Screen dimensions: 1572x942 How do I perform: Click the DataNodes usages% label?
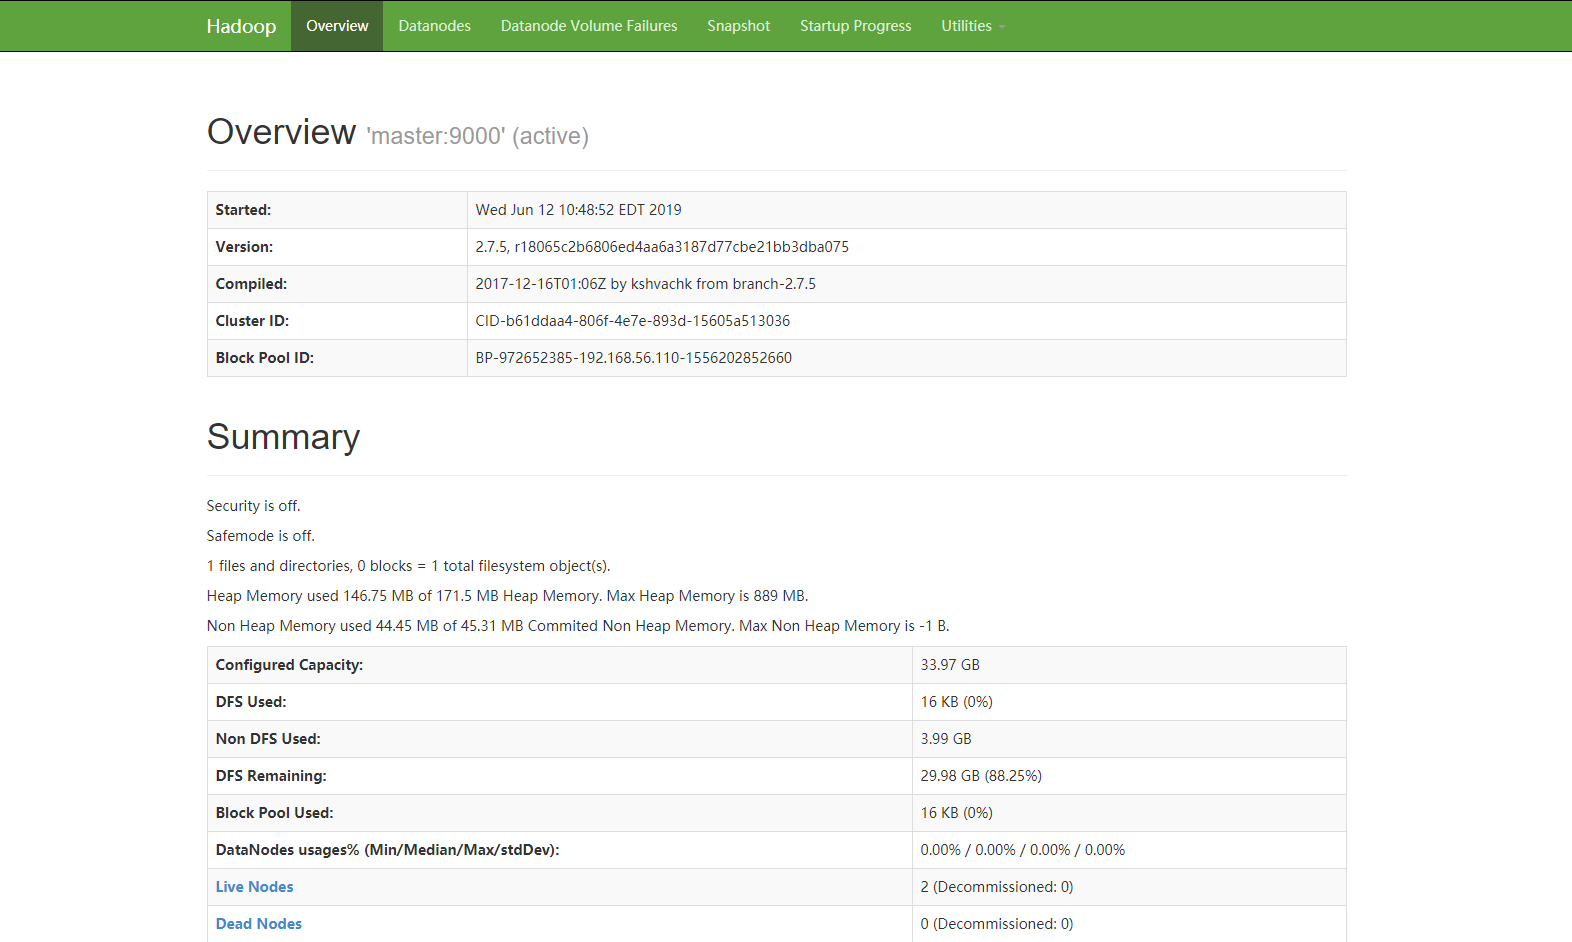pyautogui.click(x=387, y=850)
